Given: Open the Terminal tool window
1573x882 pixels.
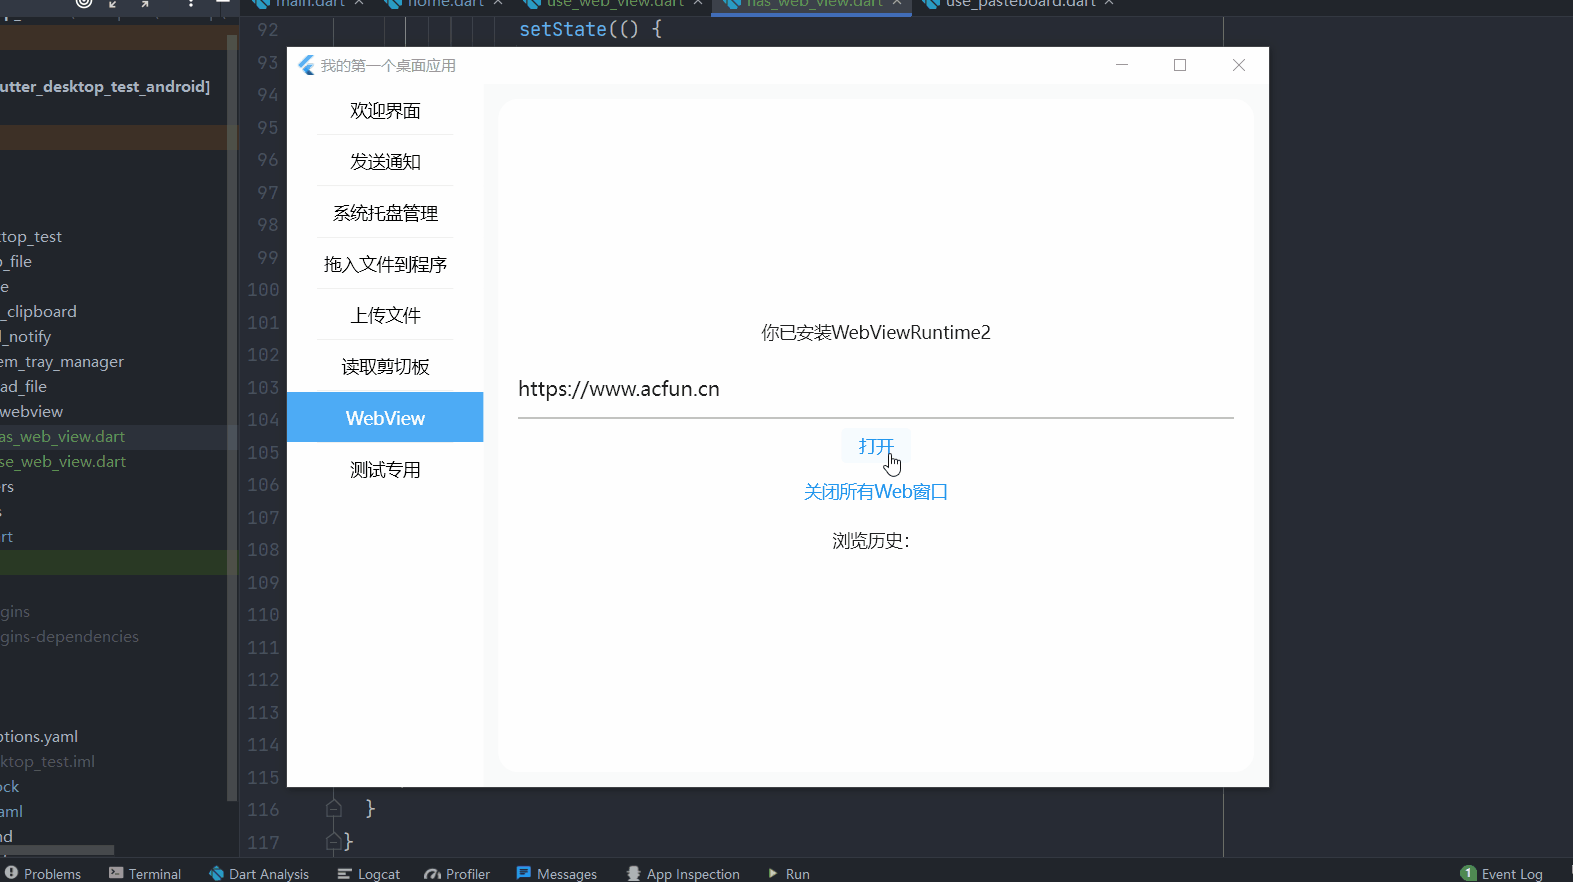Looking at the screenshot, I should (x=145, y=873).
